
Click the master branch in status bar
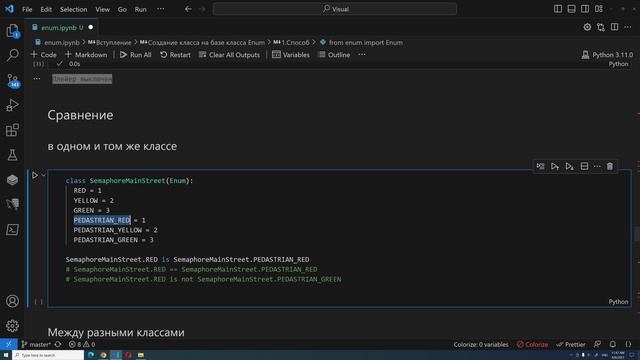click(x=36, y=344)
